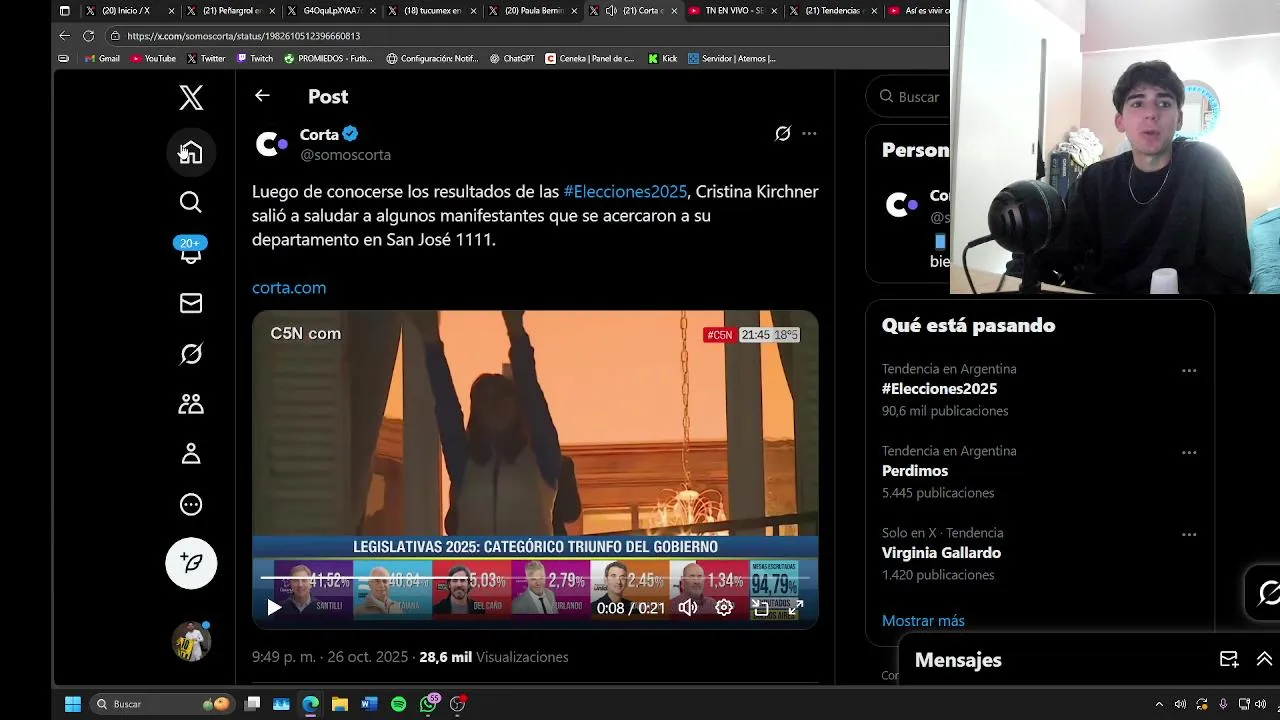Go to the Home feed icon

tap(191, 151)
